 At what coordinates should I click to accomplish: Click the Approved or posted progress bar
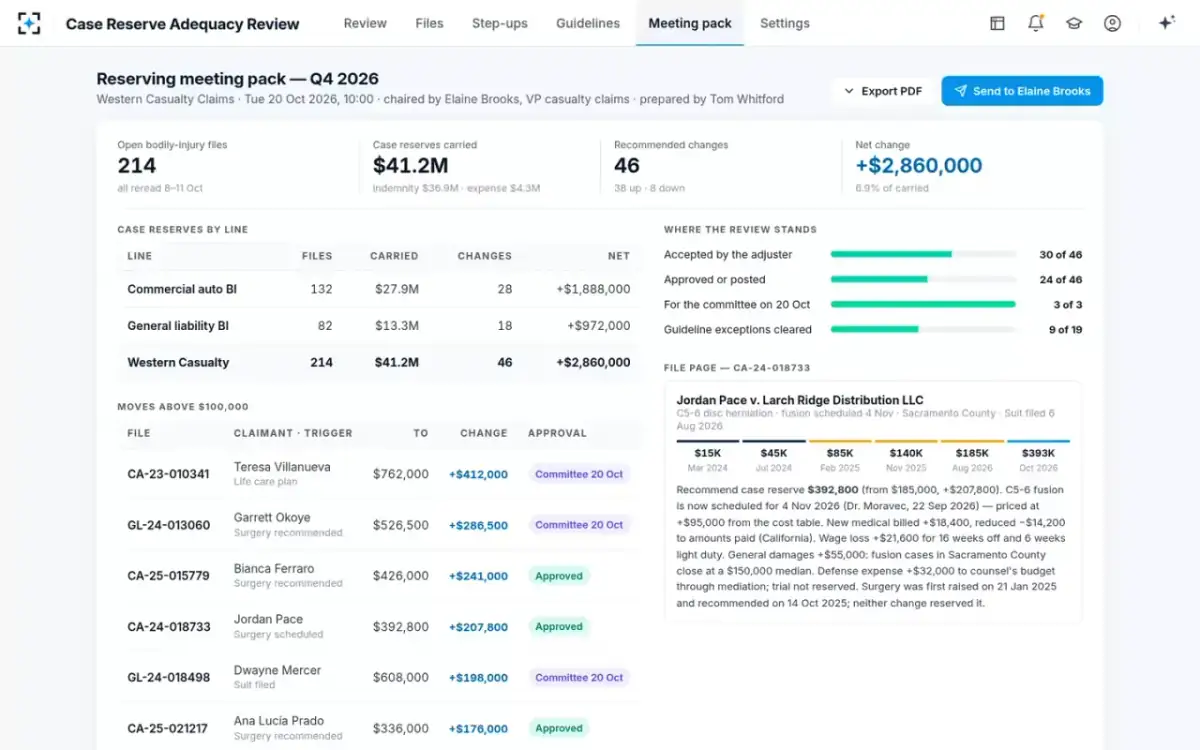point(923,279)
